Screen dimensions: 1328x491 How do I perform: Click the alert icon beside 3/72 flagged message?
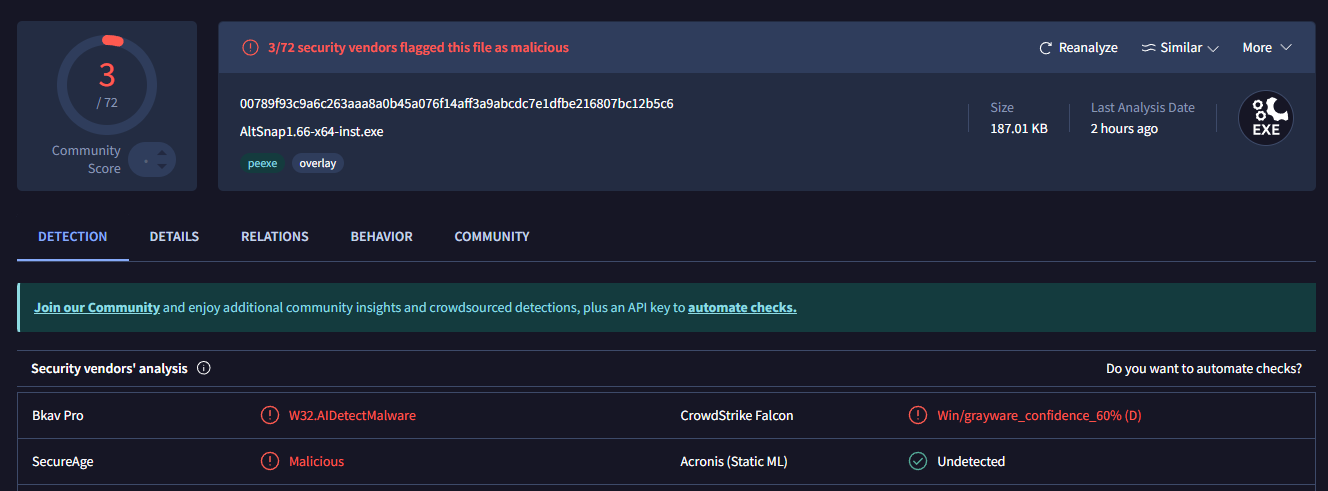click(x=250, y=47)
